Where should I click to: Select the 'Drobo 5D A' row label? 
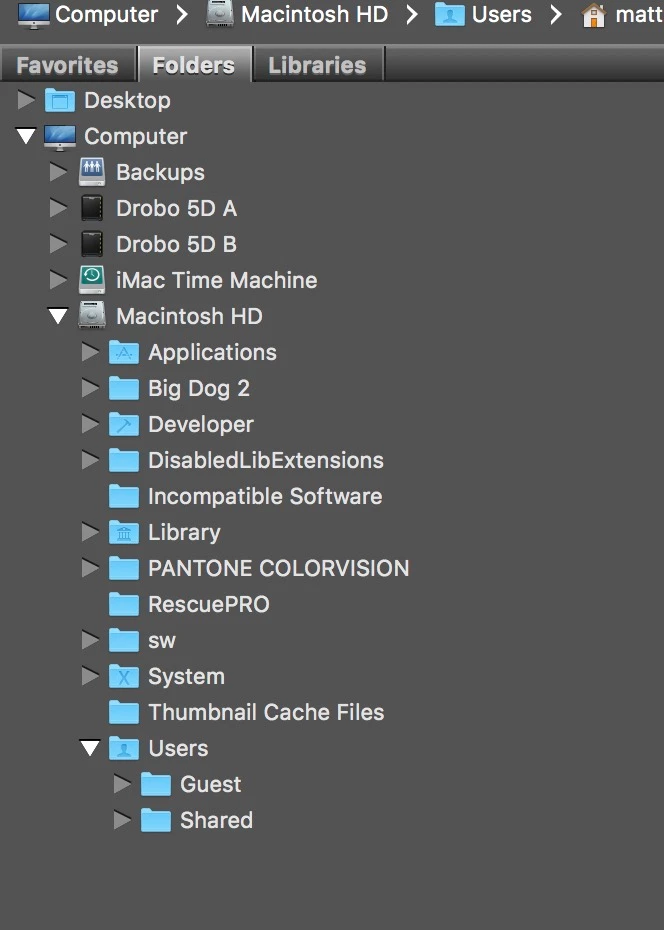point(176,209)
